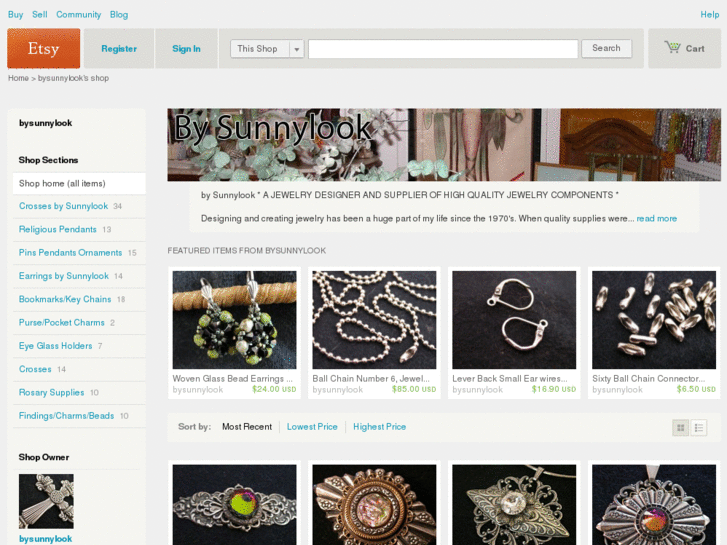Open the round fluted silver pendant listing
This screenshot has width=727, height=545.
[x=654, y=505]
